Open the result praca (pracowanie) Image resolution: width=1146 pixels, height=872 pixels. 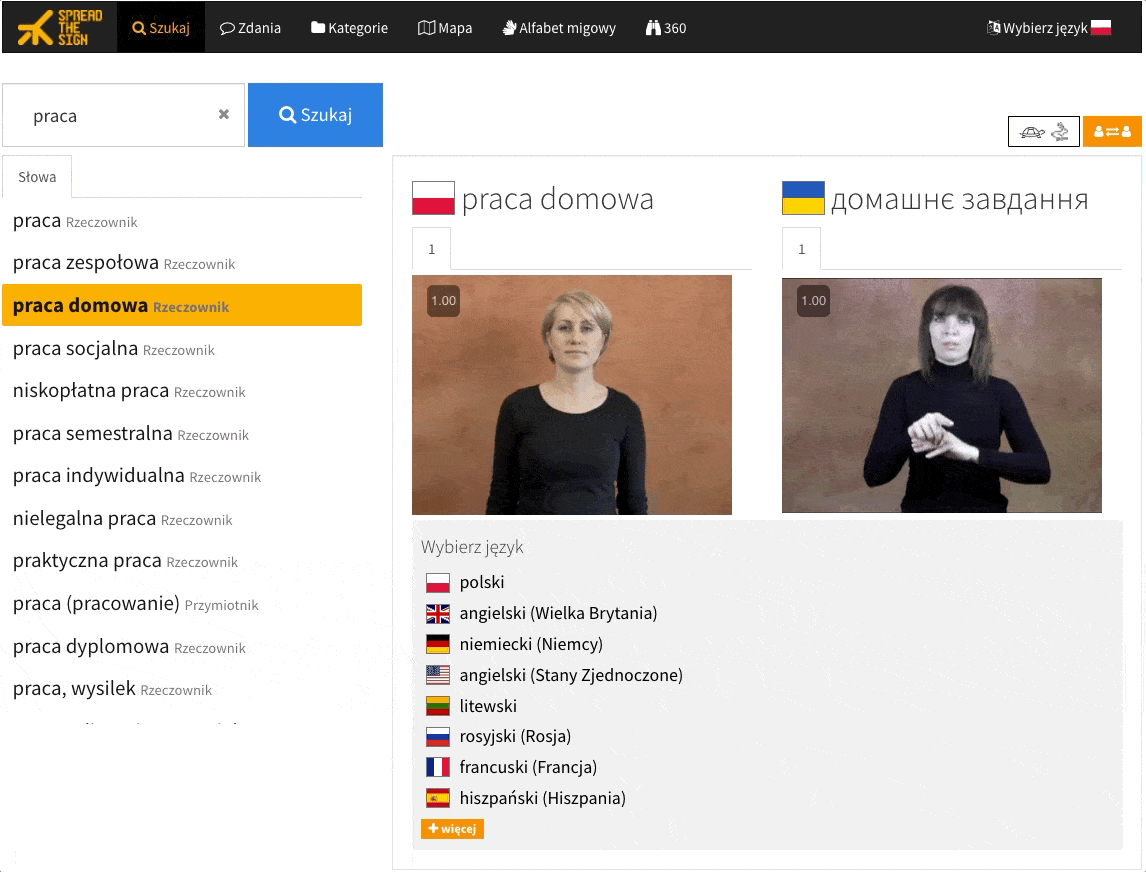136,604
